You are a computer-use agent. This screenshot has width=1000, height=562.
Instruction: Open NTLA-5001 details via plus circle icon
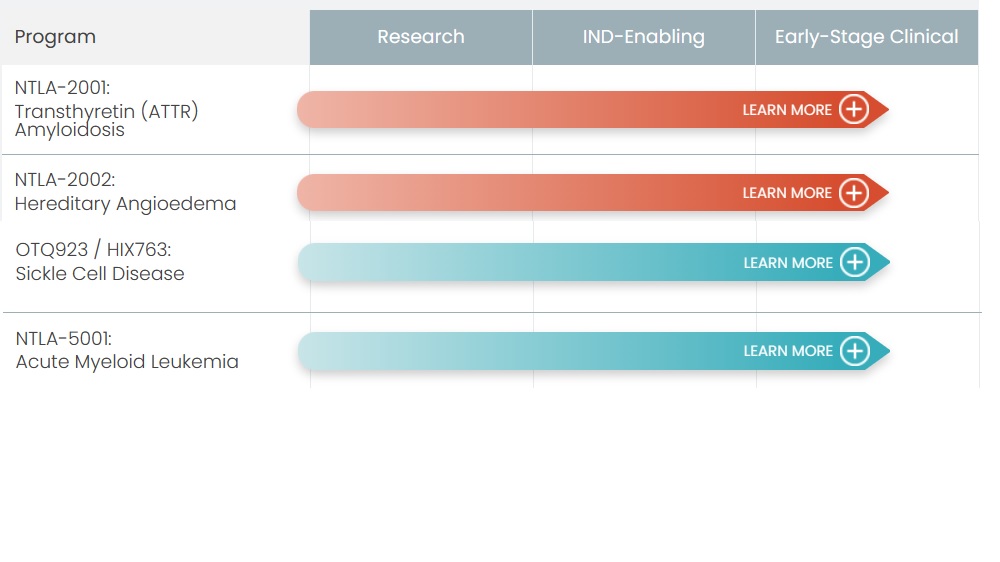click(x=854, y=351)
